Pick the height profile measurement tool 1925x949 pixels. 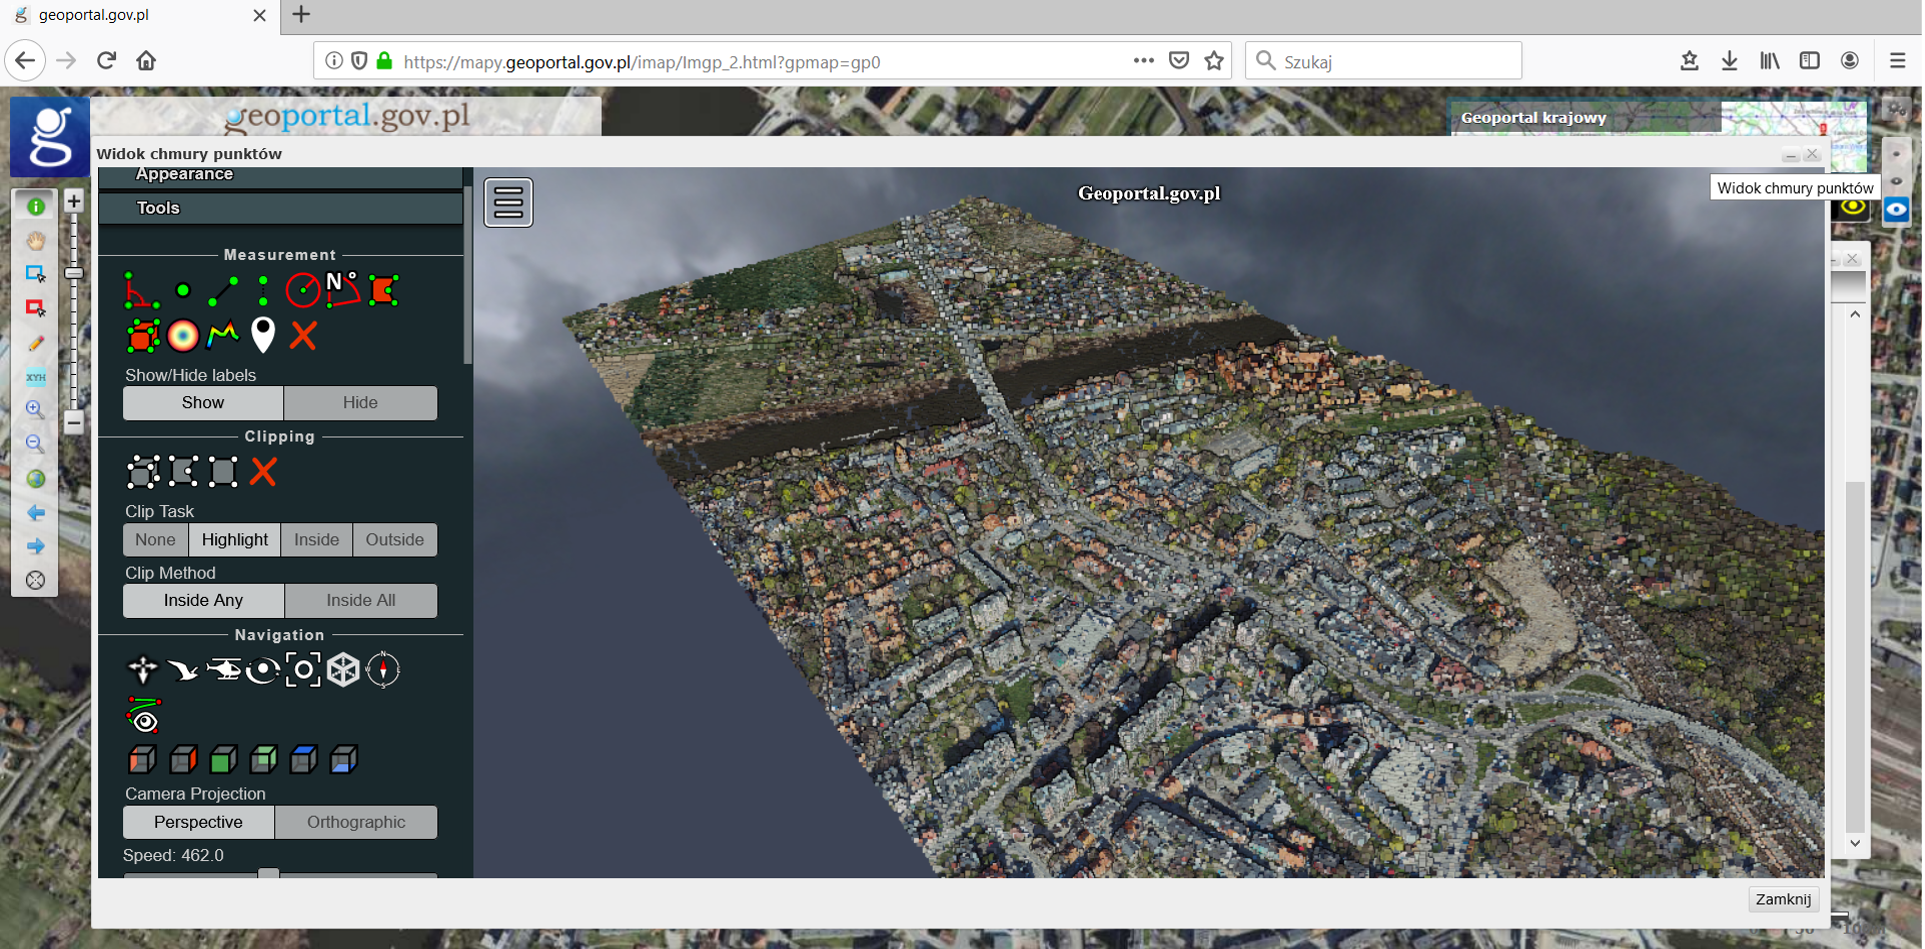coord(223,335)
